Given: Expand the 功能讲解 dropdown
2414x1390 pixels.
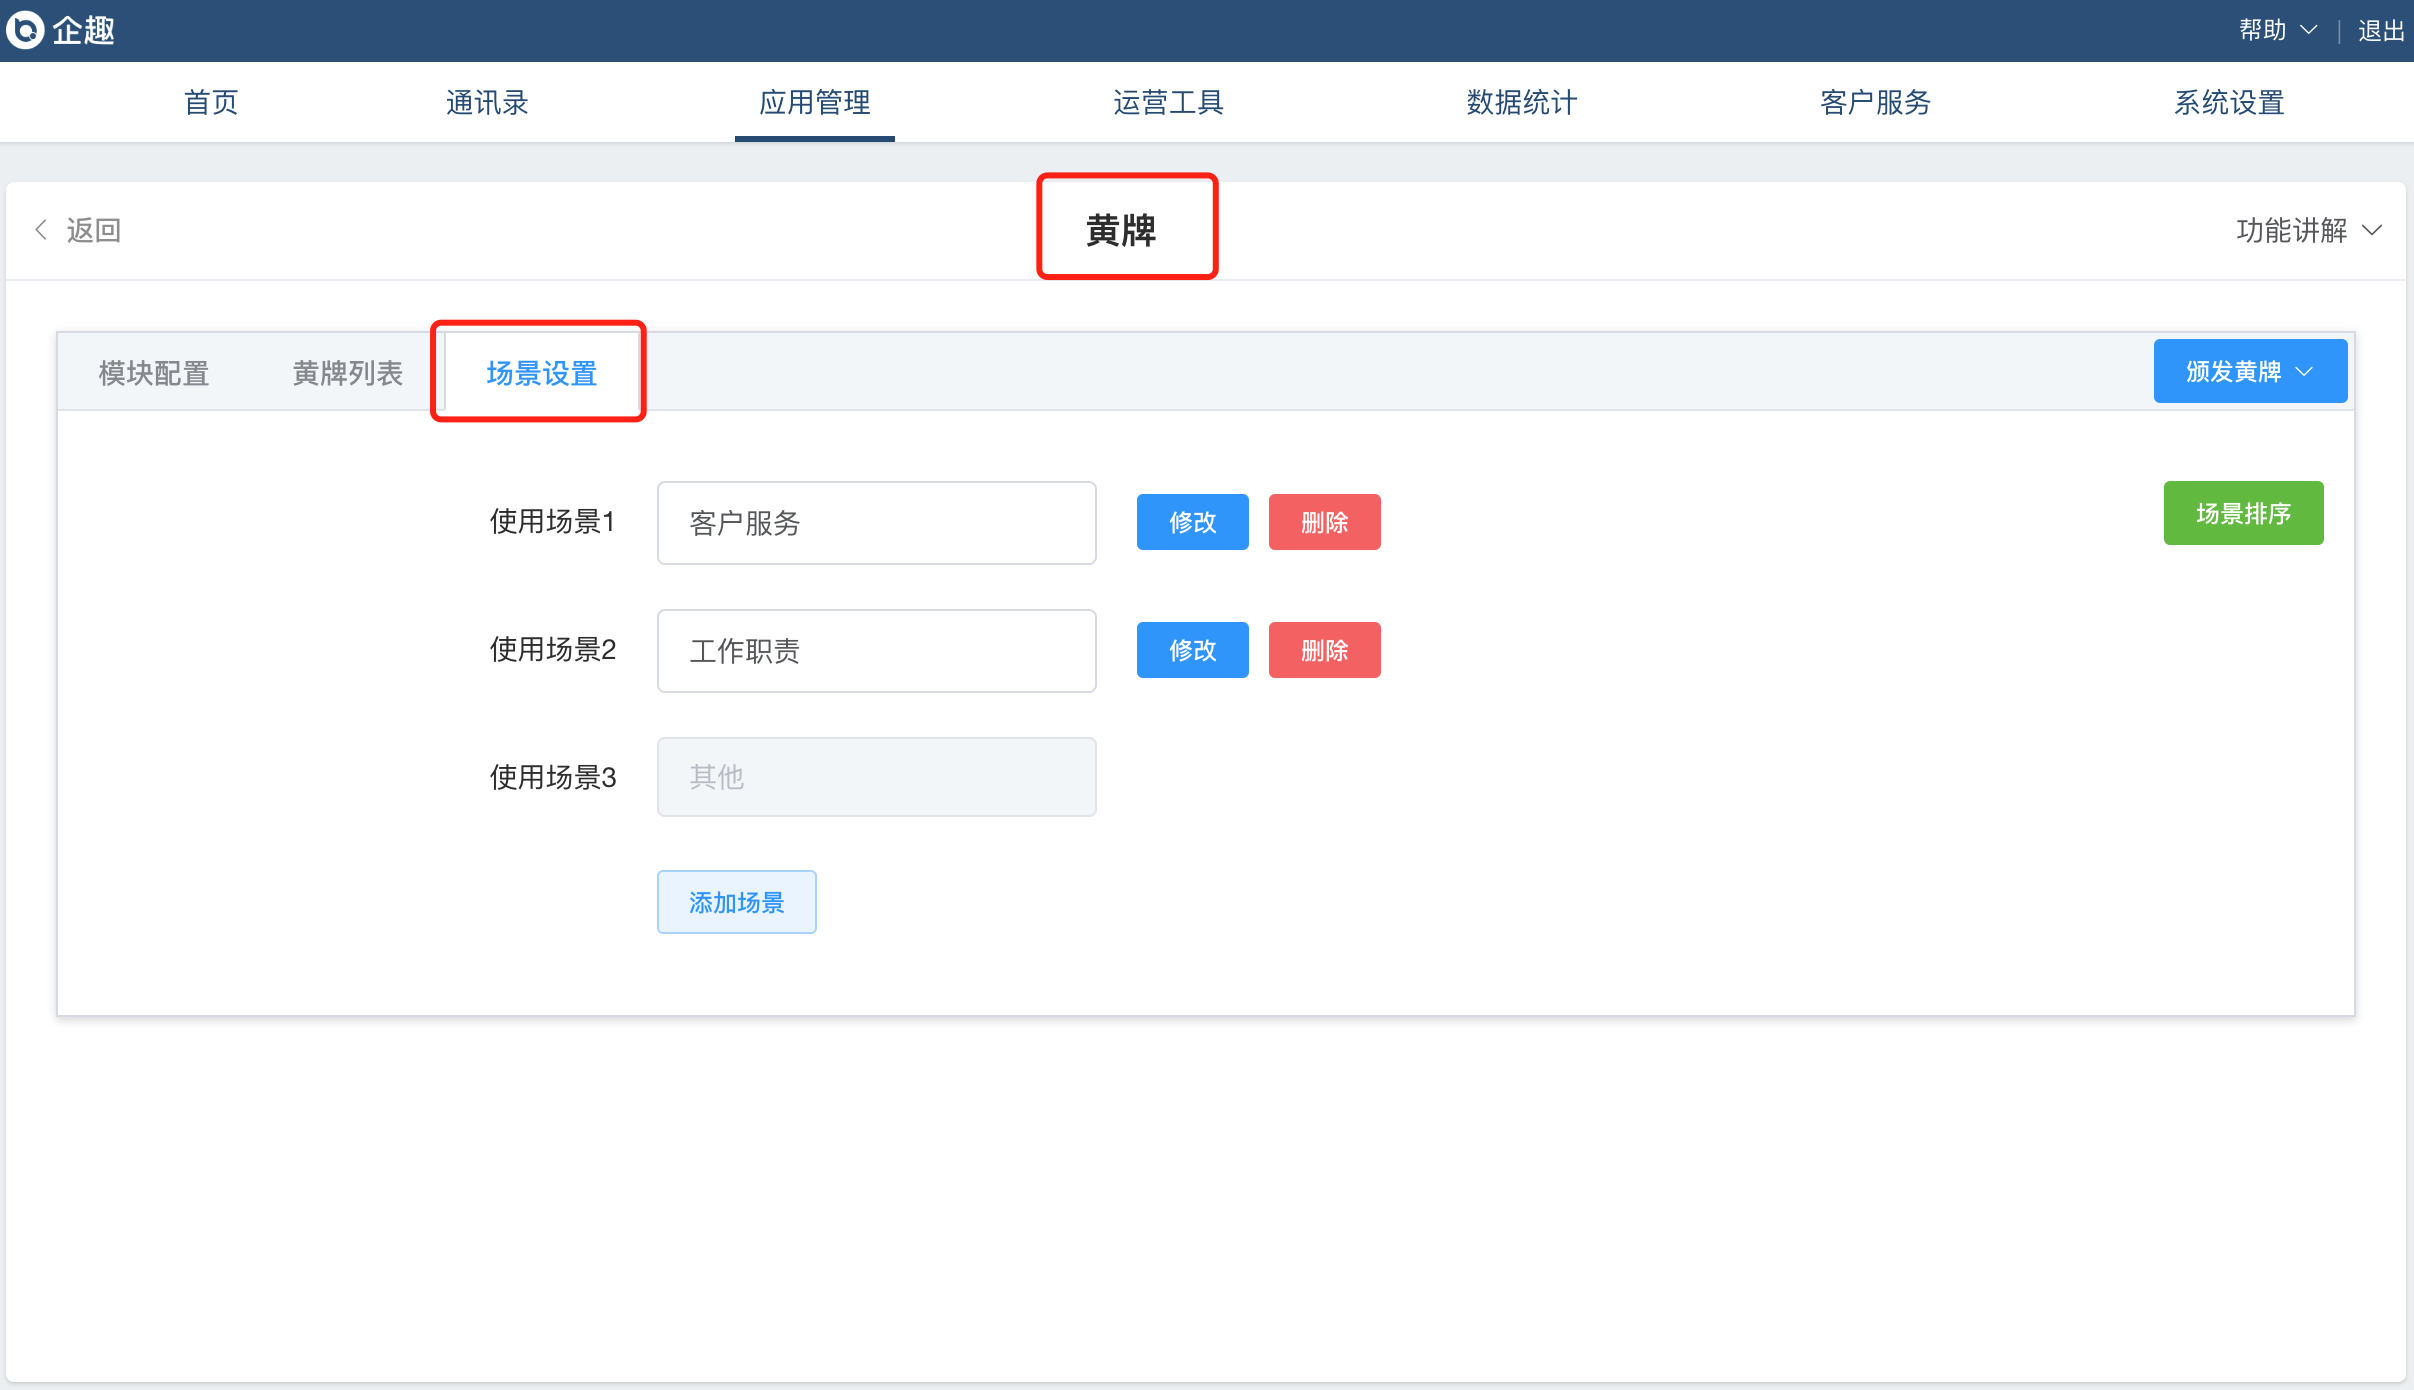Looking at the screenshot, I should click(x=2308, y=230).
